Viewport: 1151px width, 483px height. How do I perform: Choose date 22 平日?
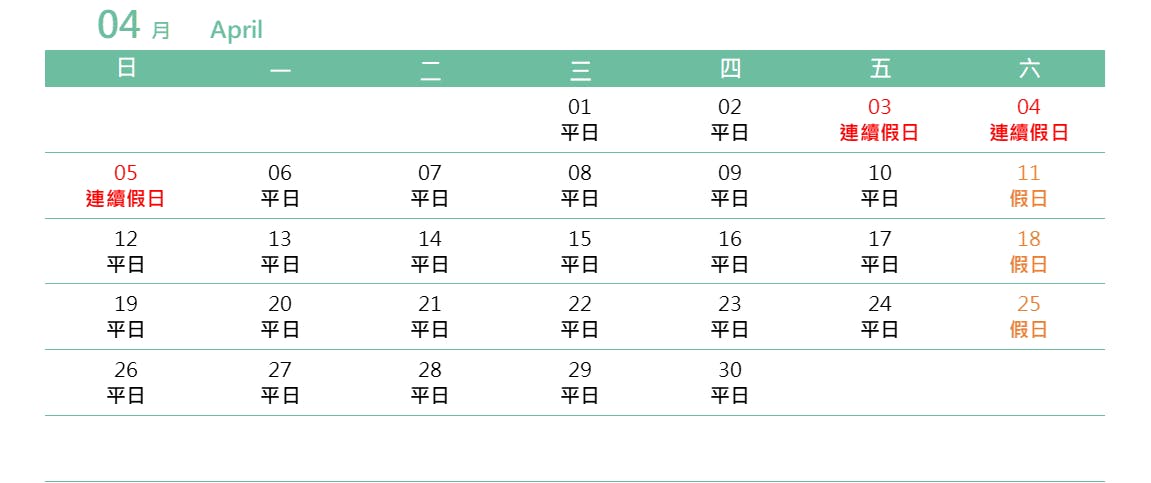pos(579,316)
